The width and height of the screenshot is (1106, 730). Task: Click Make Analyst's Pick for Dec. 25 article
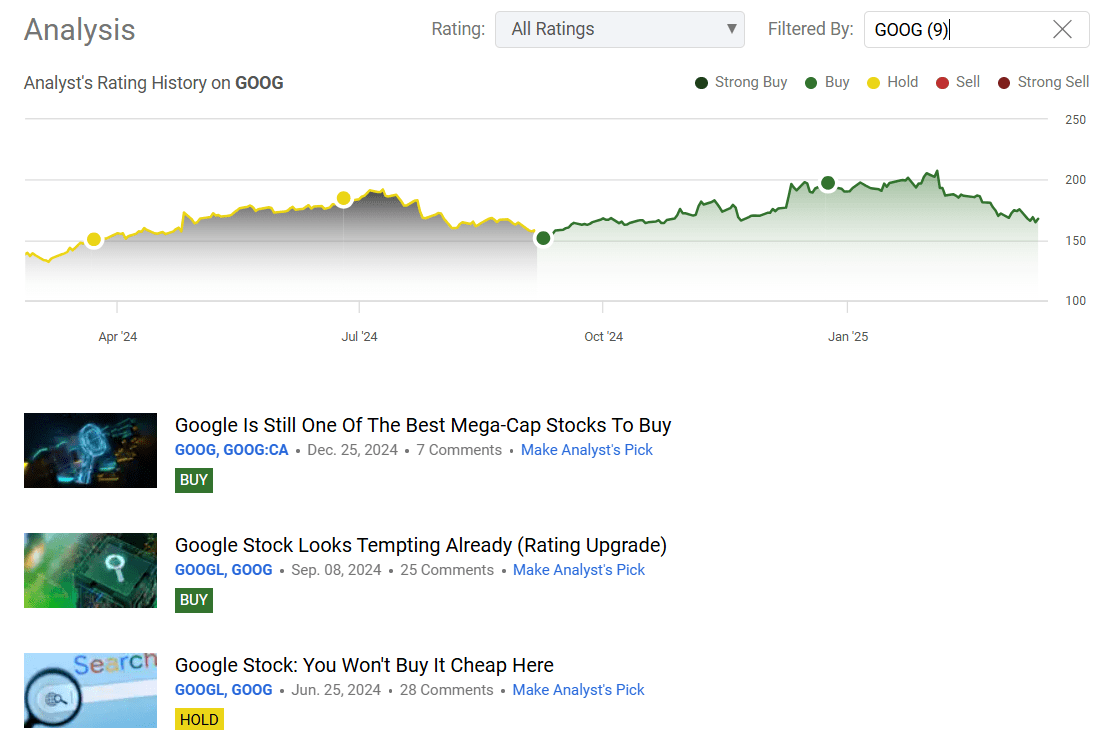click(587, 450)
